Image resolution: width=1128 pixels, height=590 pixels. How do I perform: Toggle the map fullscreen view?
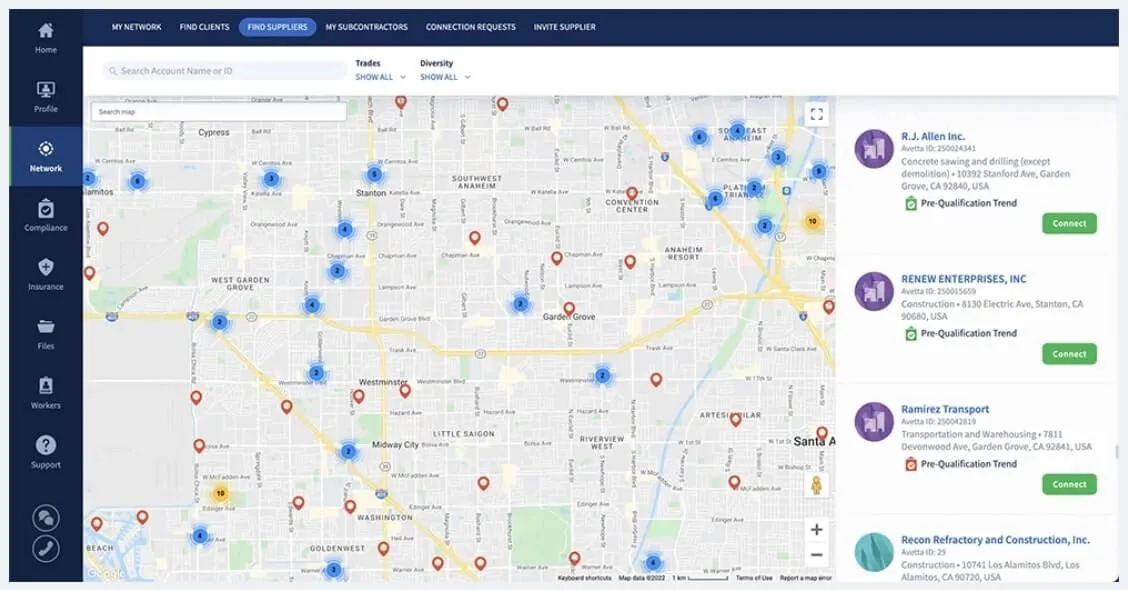coord(817,114)
